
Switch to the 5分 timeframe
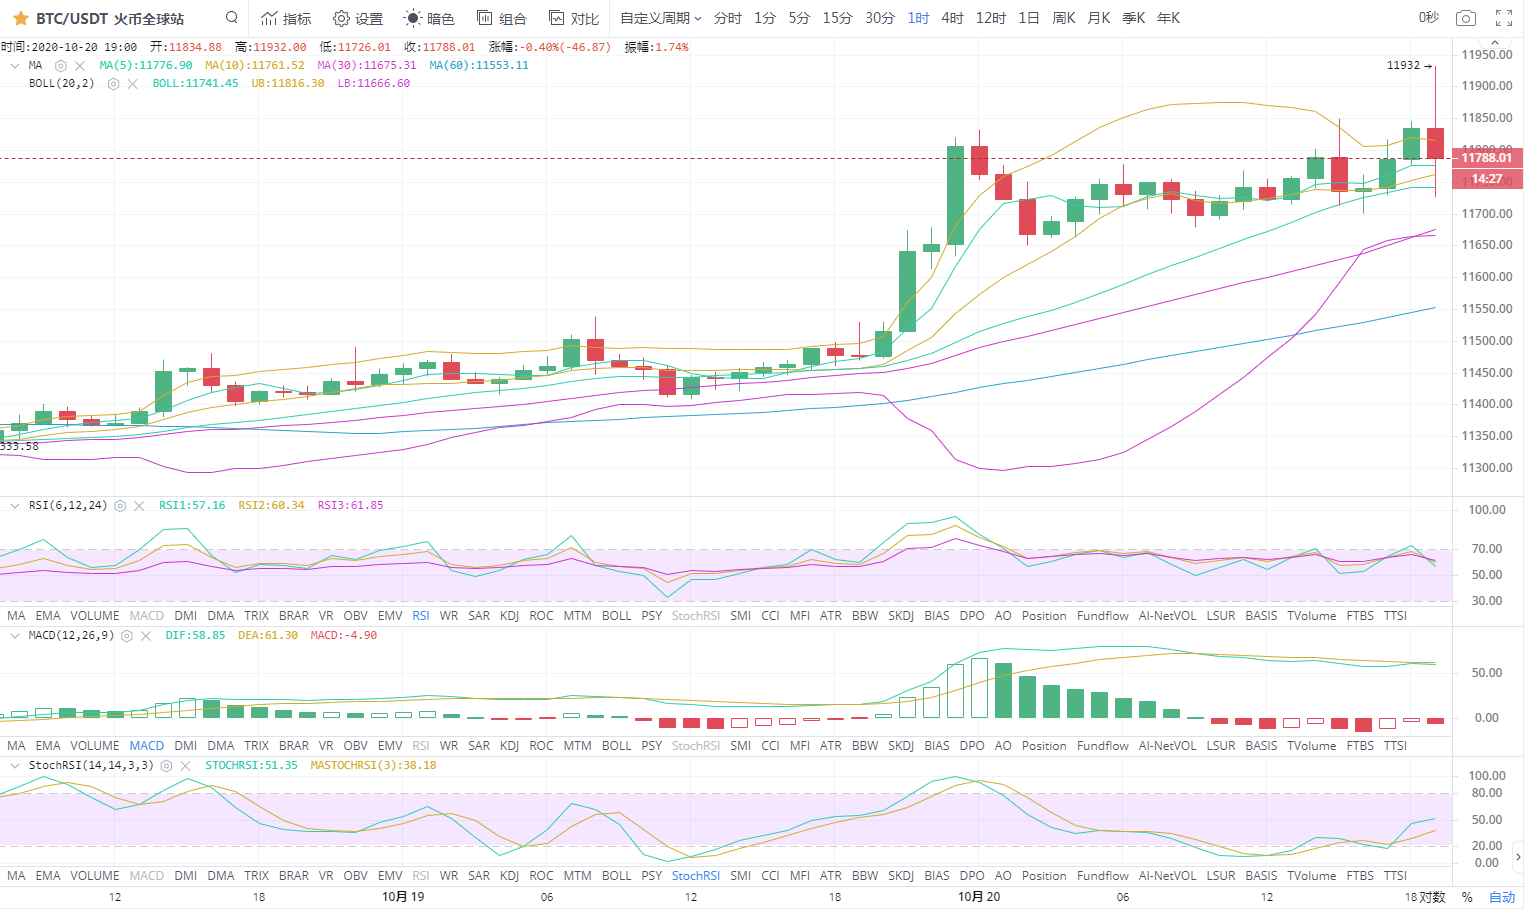(799, 18)
